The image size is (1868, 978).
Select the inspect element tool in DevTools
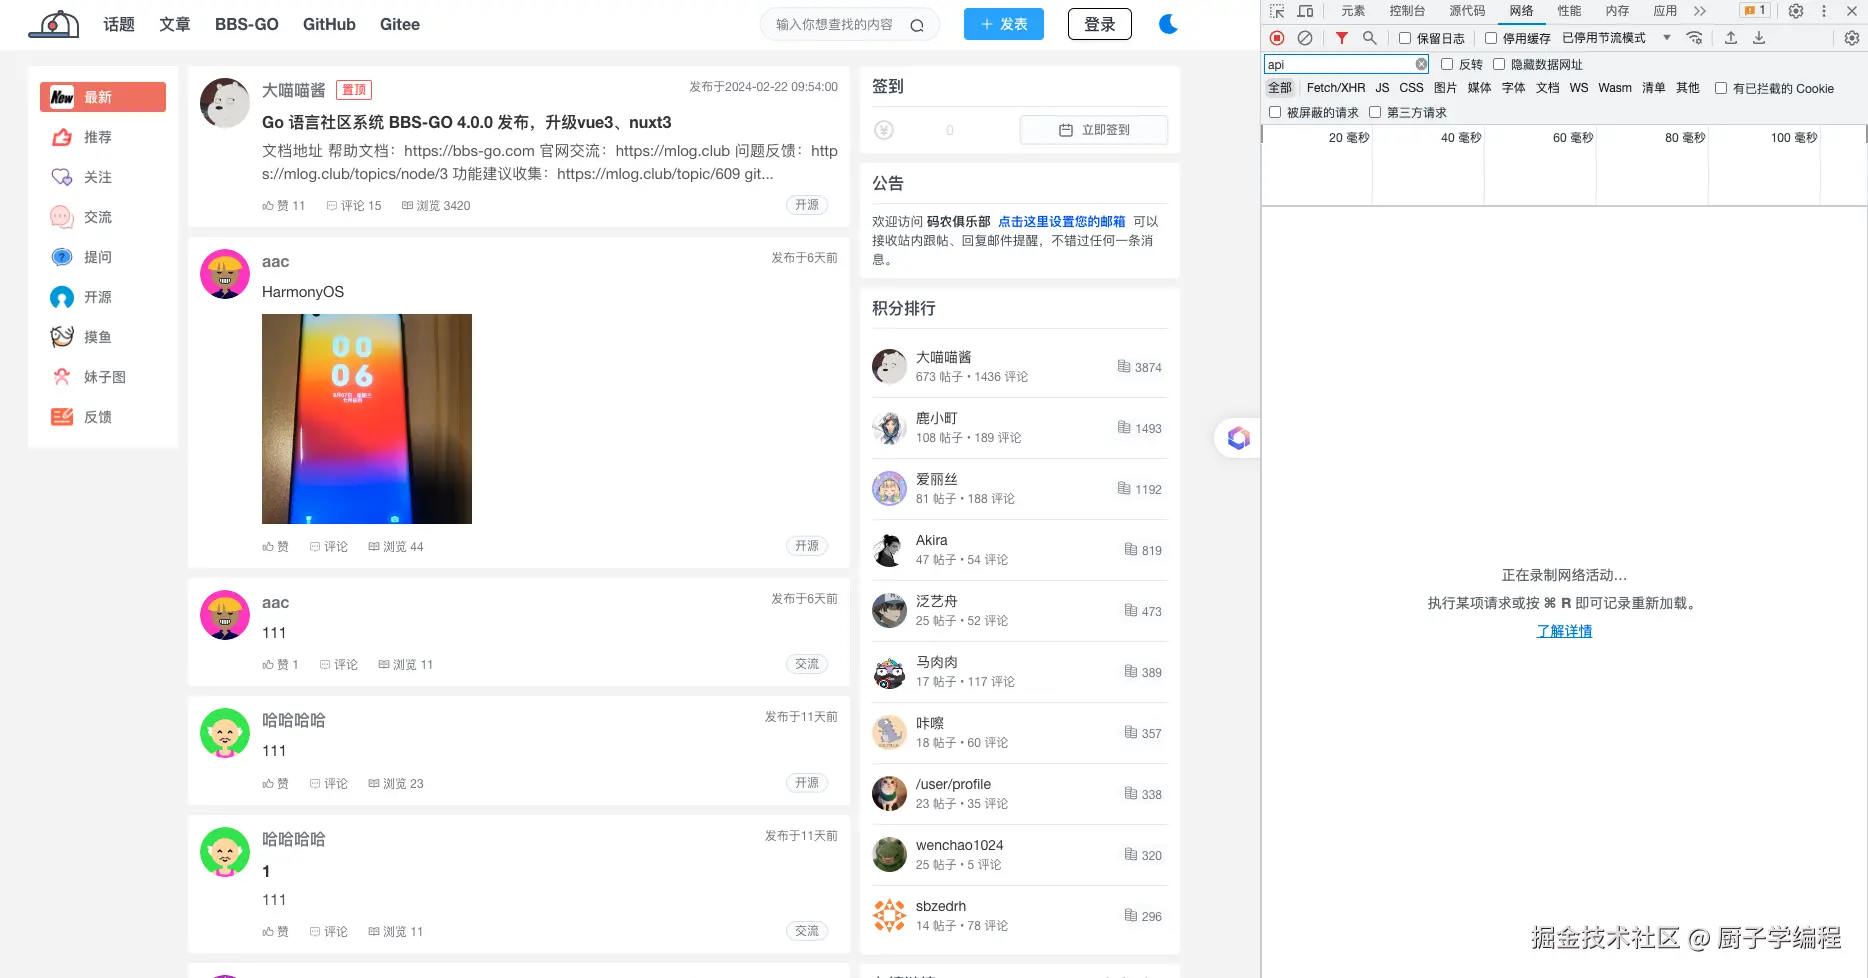click(1276, 11)
